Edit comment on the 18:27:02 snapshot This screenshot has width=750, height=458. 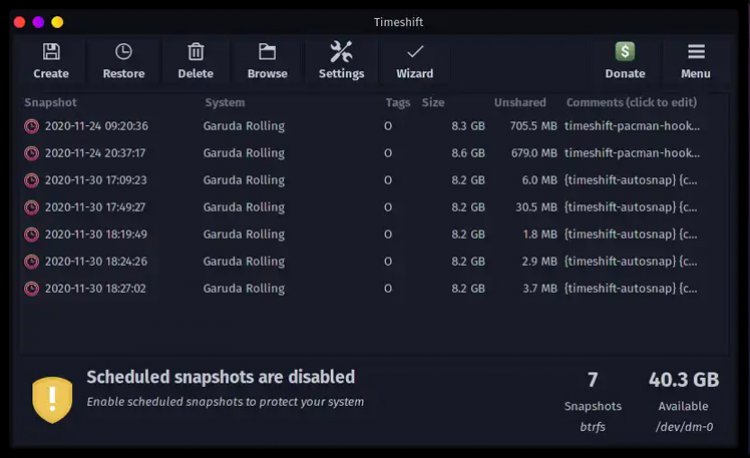(x=632, y=288)
